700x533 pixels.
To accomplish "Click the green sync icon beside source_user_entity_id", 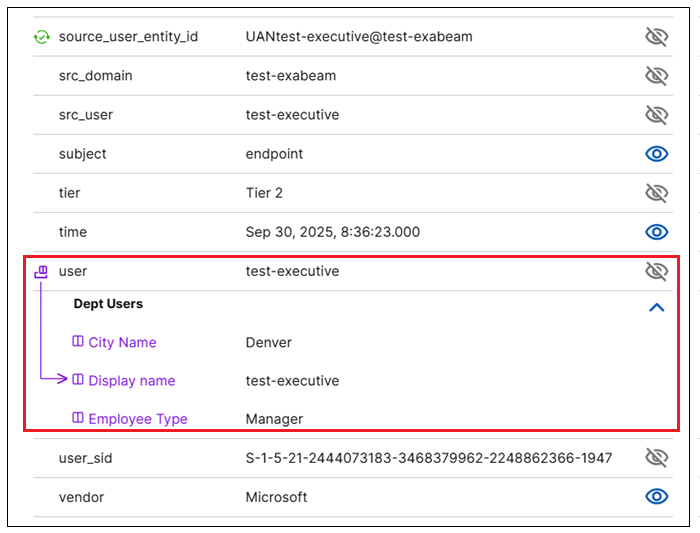I will (x=41, y=37).
